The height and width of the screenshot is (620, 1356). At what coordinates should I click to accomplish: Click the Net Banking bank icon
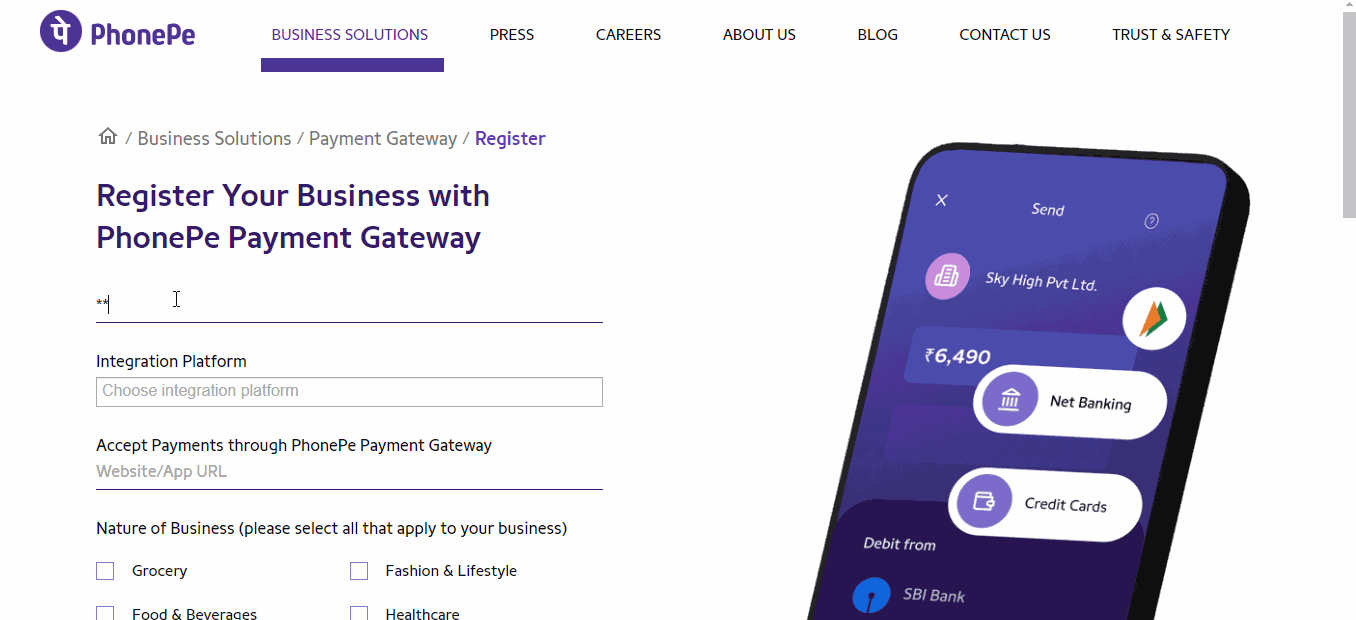1010,400
